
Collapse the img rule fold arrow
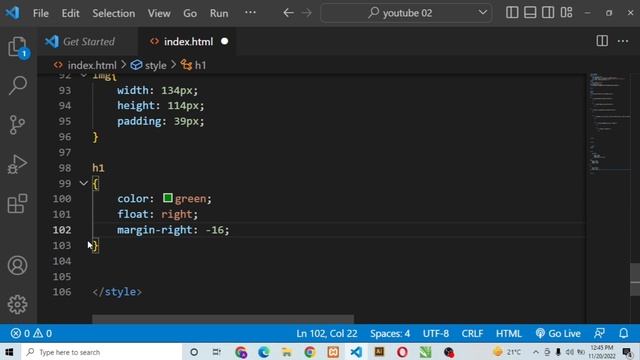click(84, 76)
